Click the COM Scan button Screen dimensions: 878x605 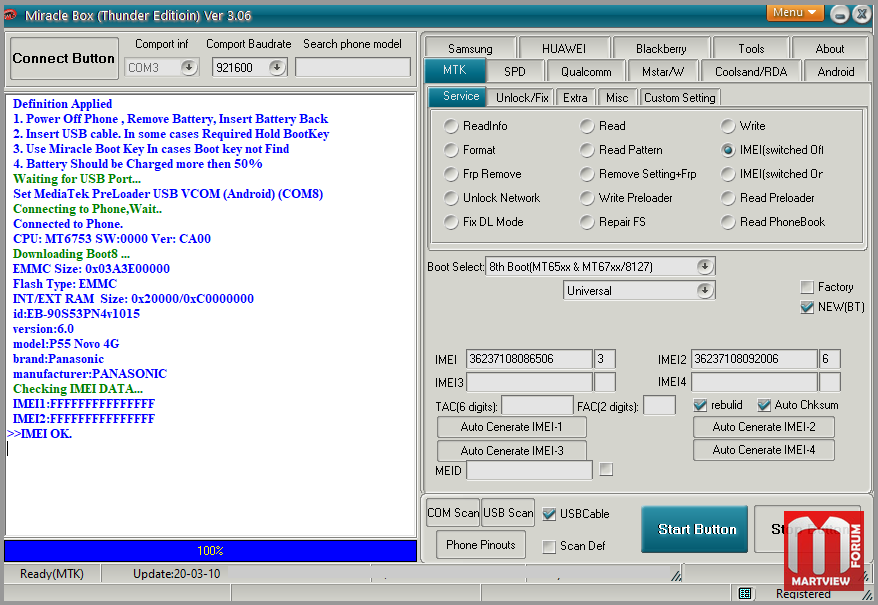tap(453, 513)
